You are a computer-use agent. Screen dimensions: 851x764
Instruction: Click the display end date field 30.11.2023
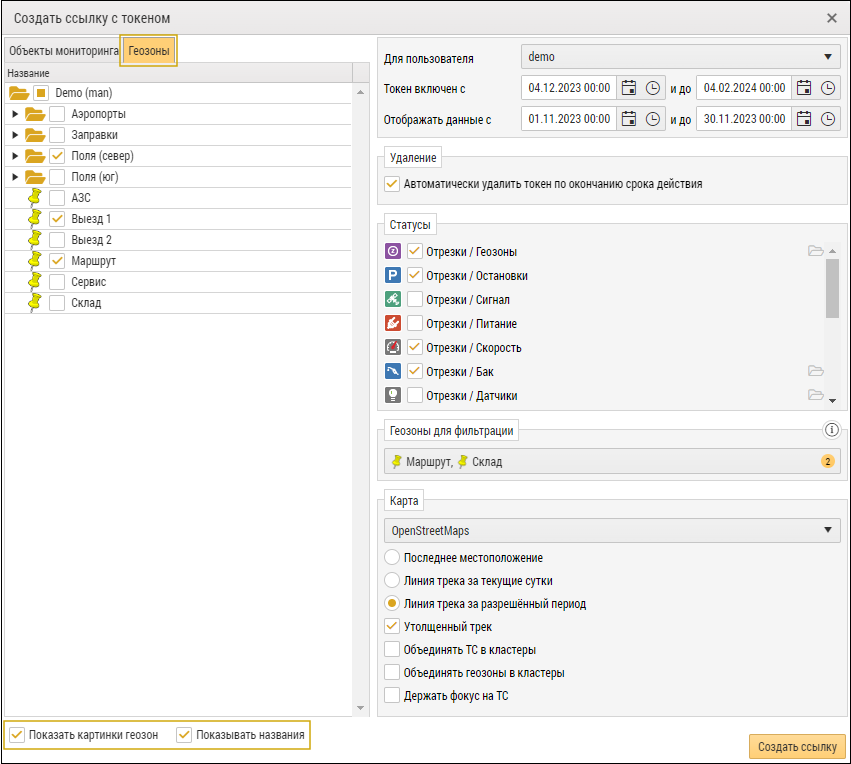pyautogui.click(x=744, y=119)
